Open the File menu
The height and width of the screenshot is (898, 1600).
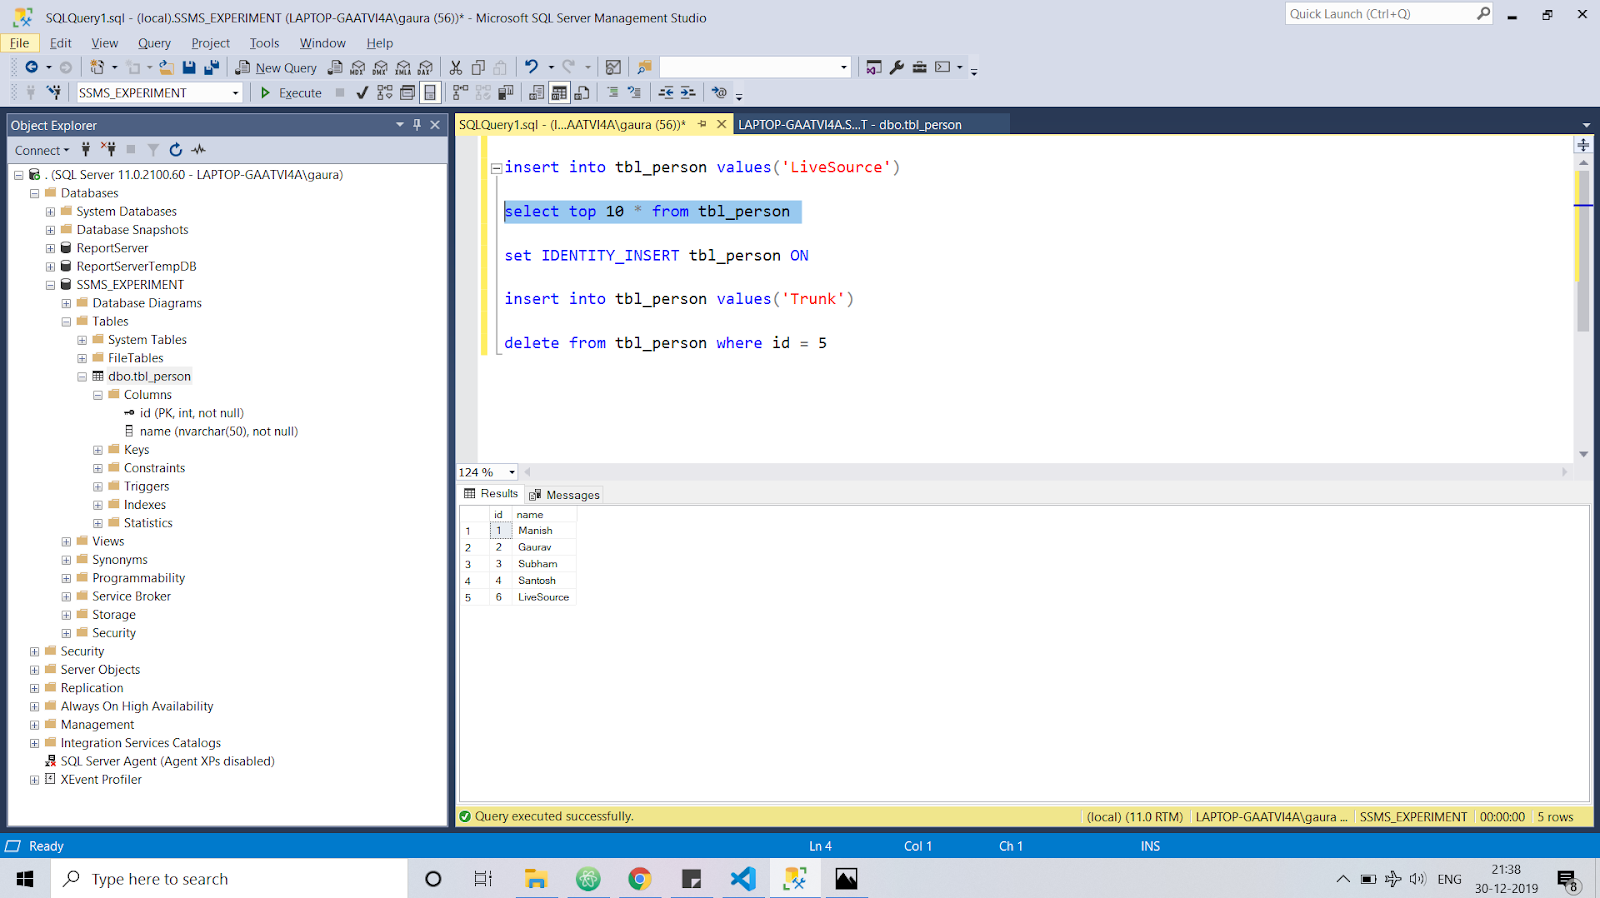click(20, 43)
